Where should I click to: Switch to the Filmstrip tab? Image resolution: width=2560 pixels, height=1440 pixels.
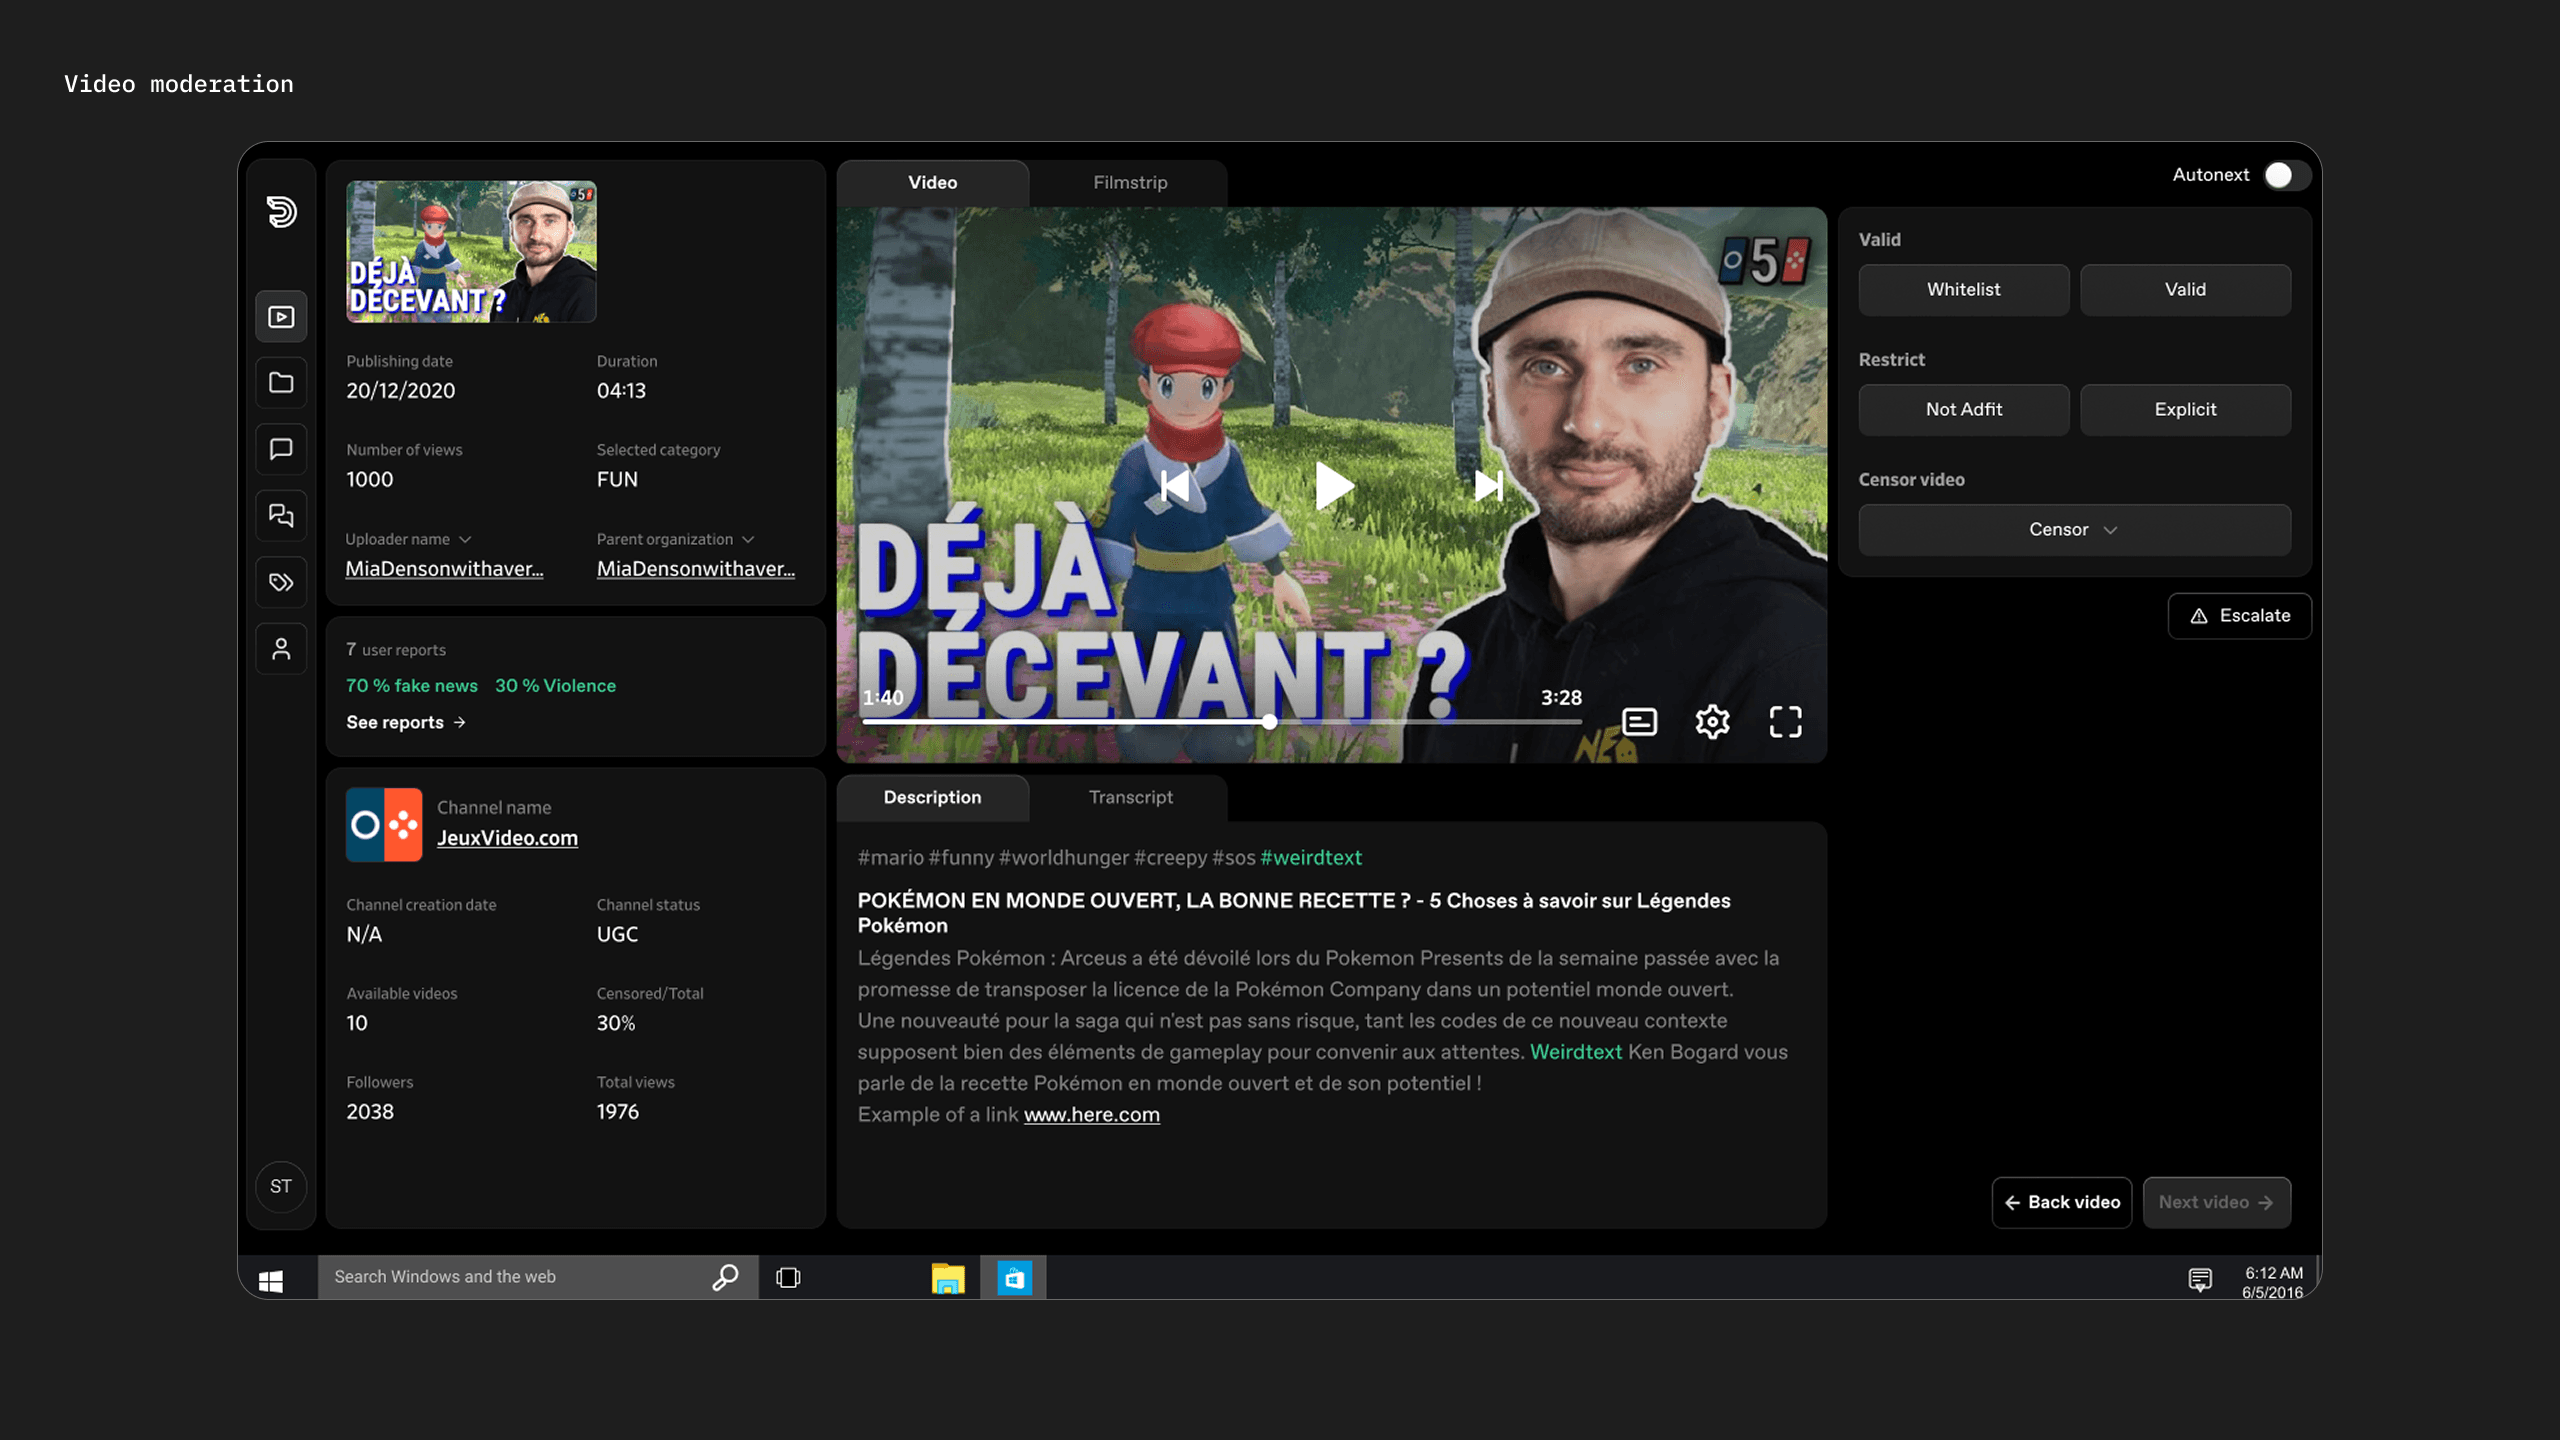pyautogui.click(x=1129, y=183)
